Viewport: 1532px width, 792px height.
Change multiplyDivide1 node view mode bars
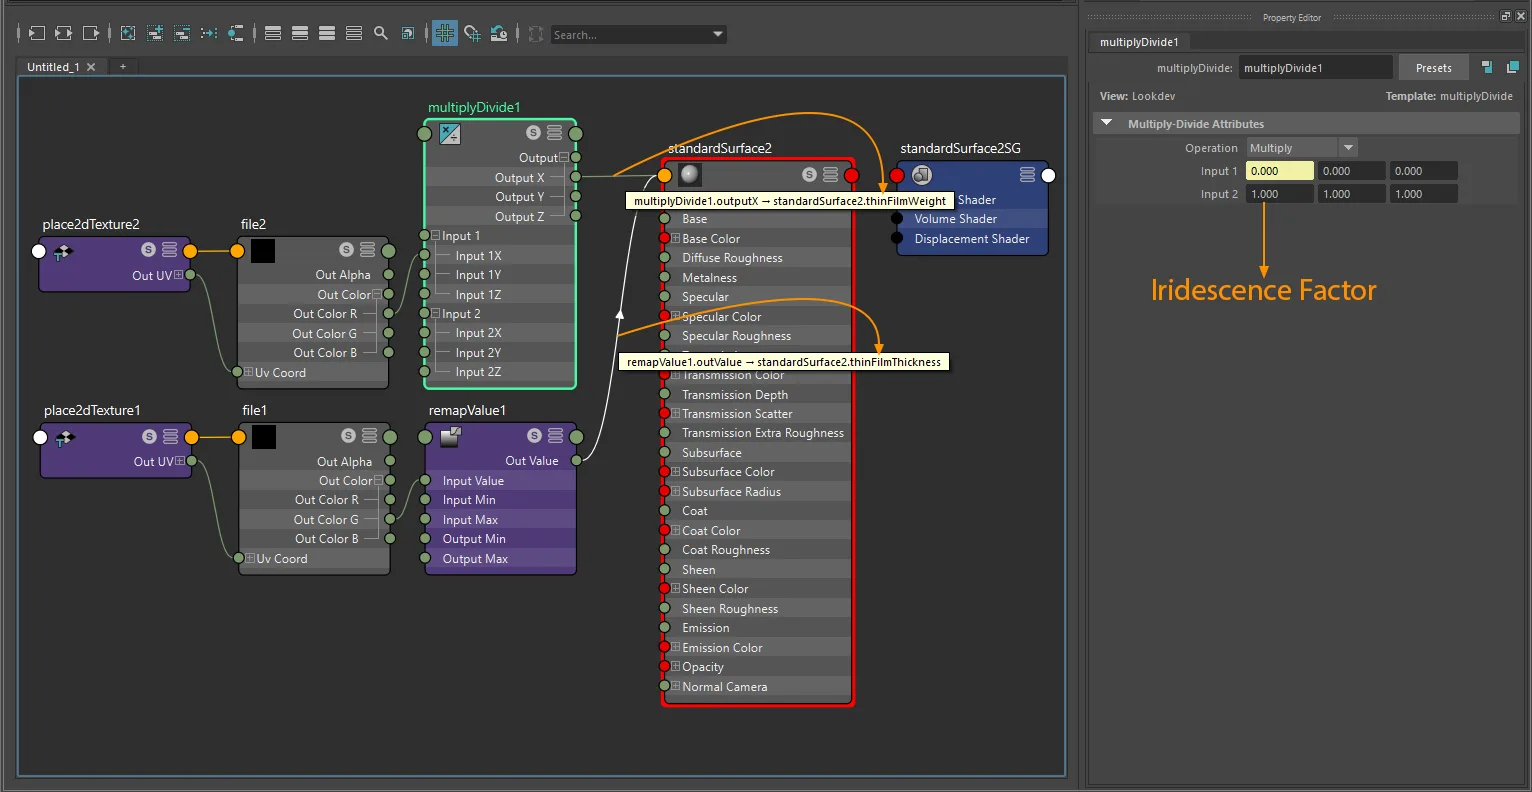(x=555, y=132)
